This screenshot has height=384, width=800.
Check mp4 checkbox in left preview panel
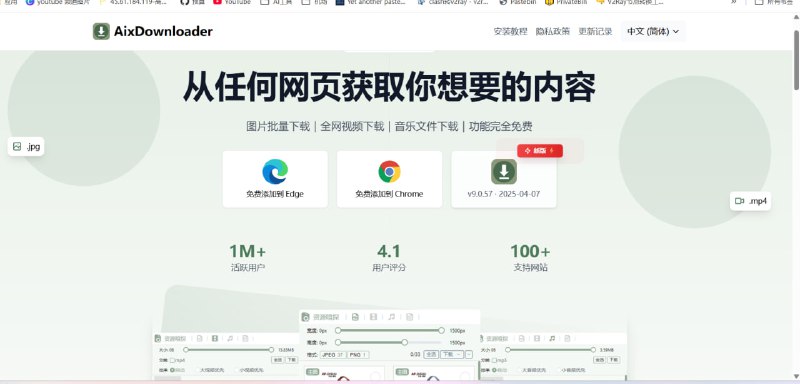[173, 360]
